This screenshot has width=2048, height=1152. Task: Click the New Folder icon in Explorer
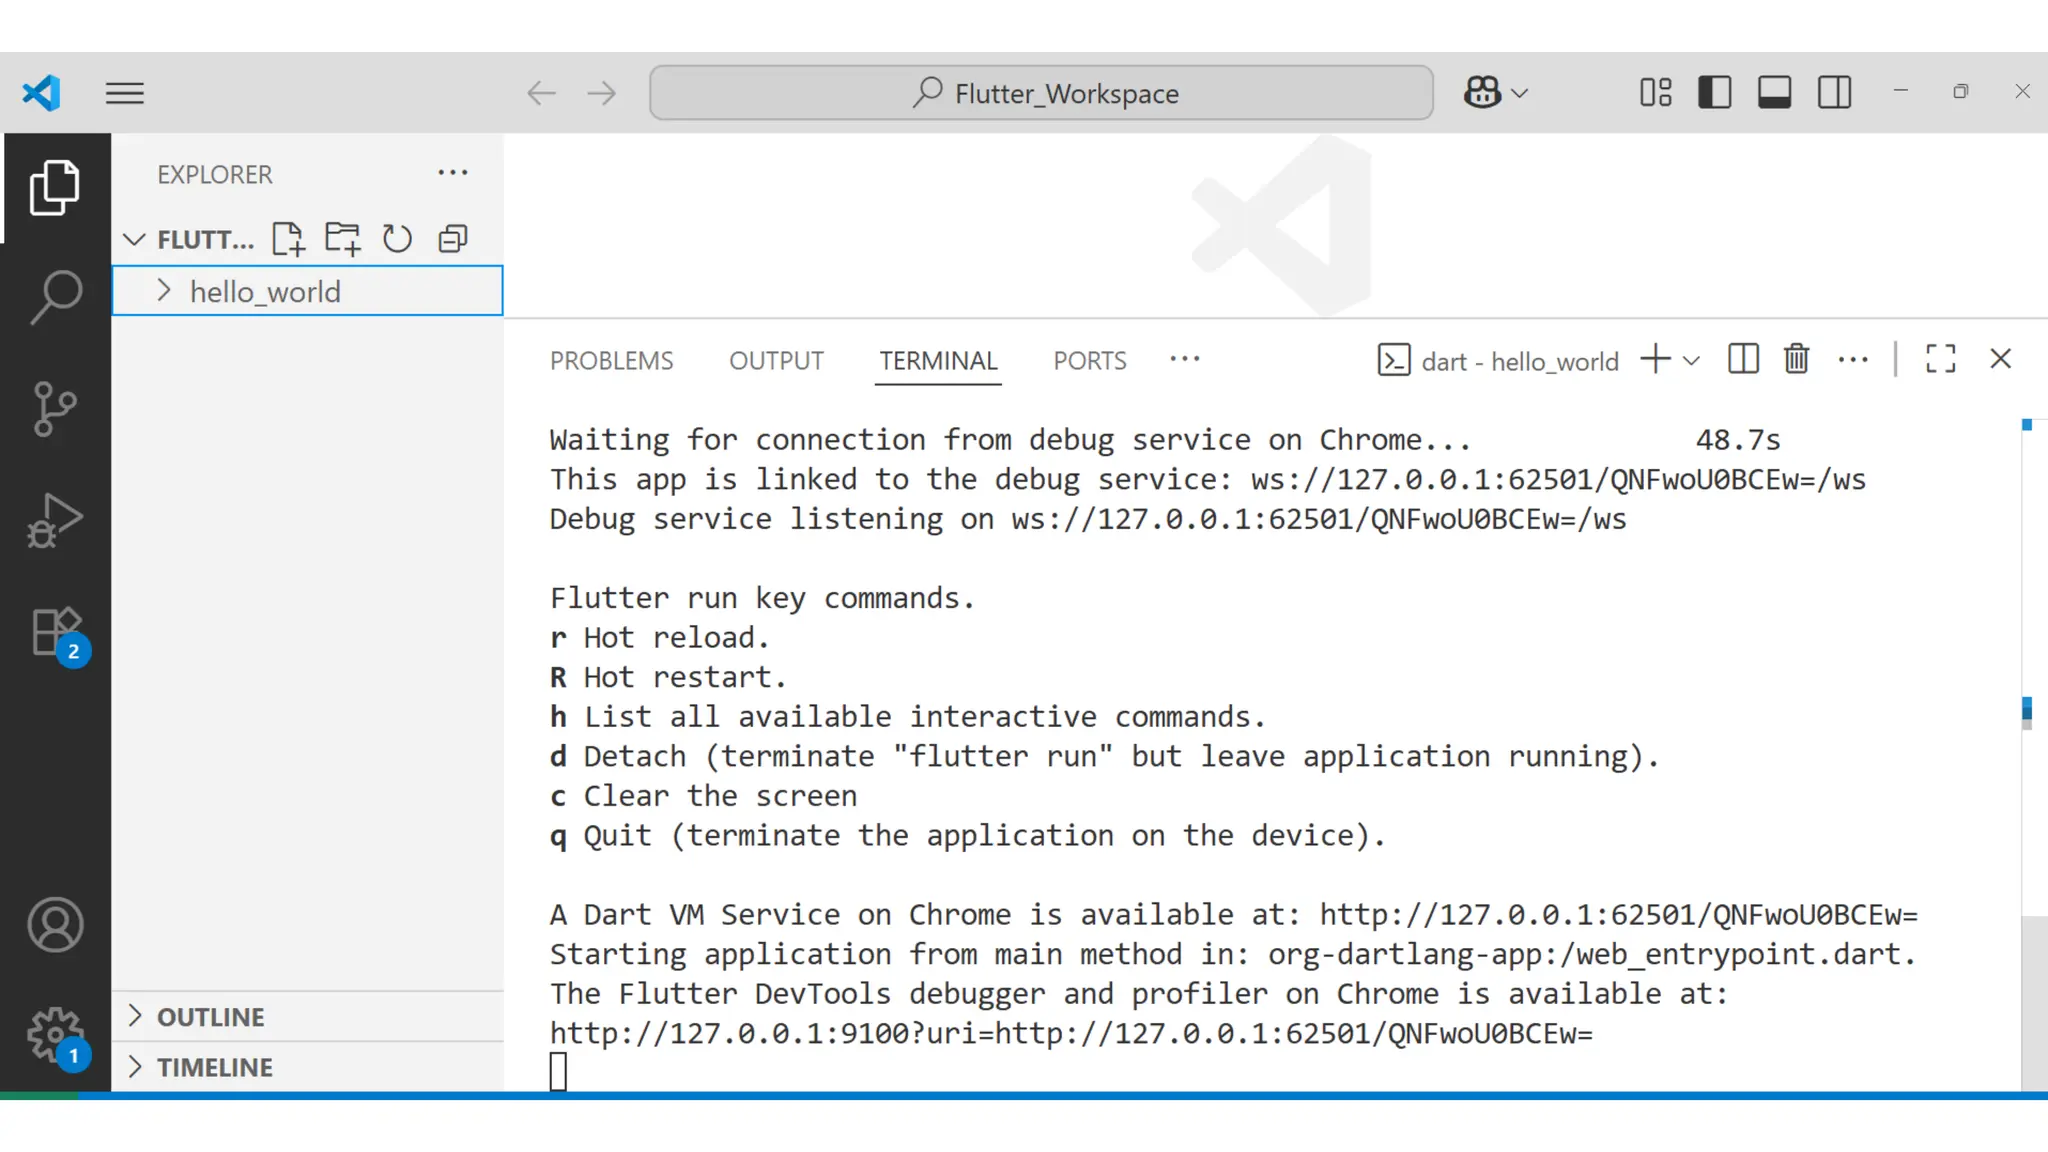pyautogui.click(x=342, y=239)
